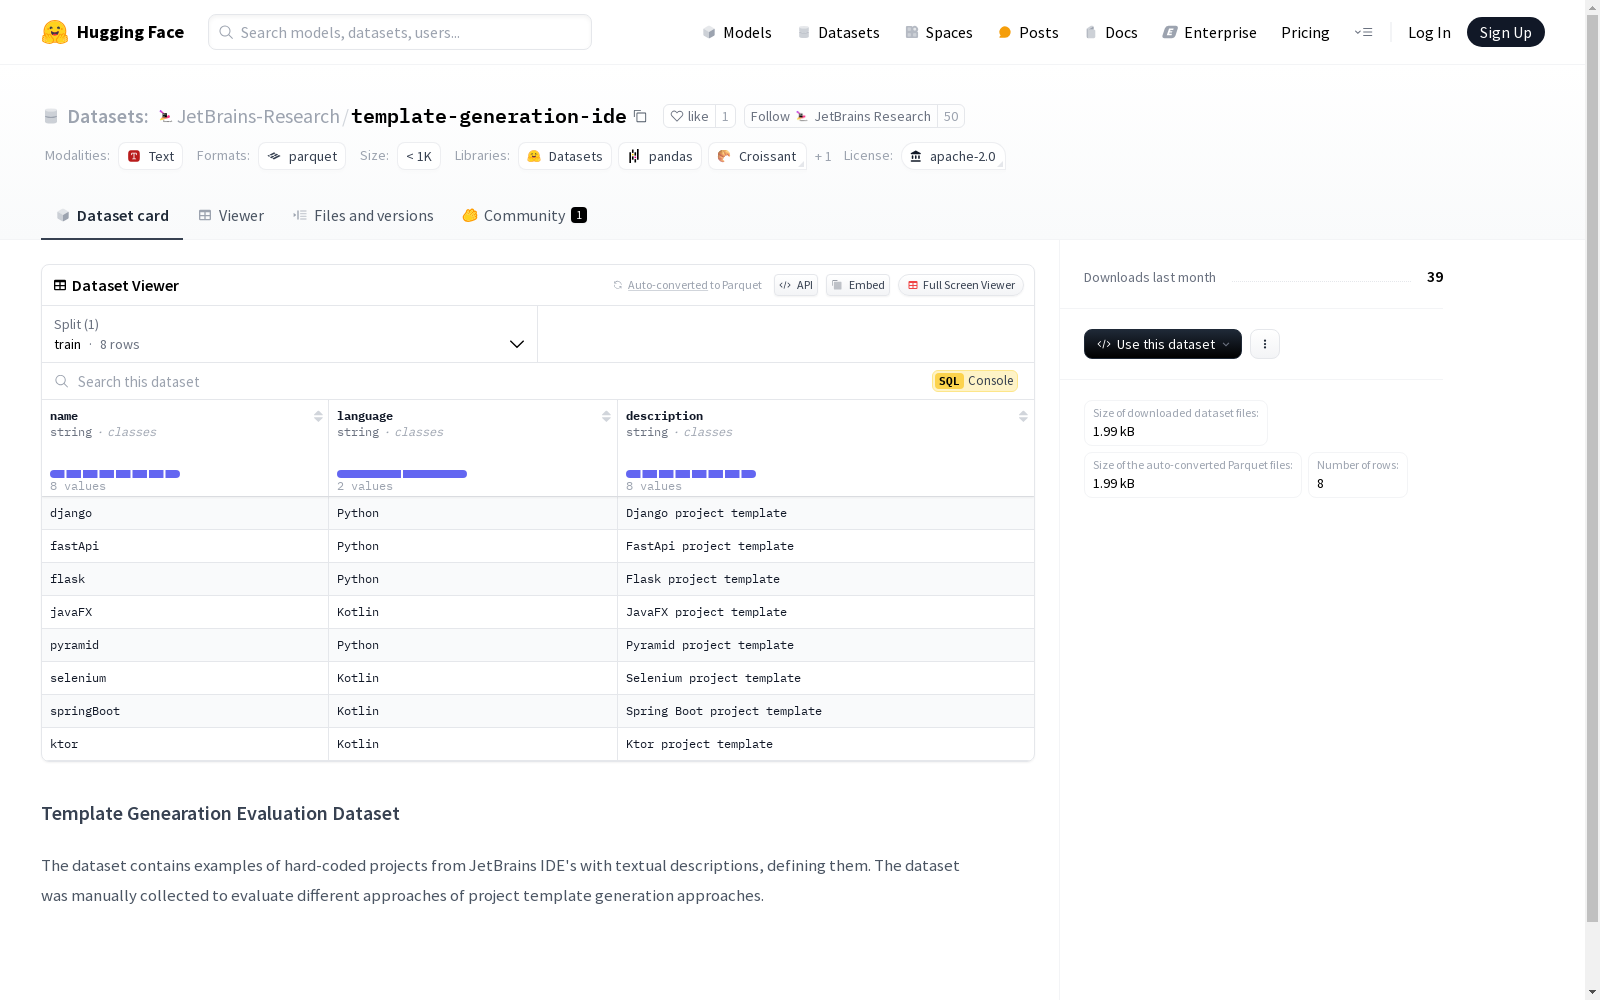Click the Embed button
Image resolution: width=1600 pixels, height=1000 pixels.
pos(858,285)
